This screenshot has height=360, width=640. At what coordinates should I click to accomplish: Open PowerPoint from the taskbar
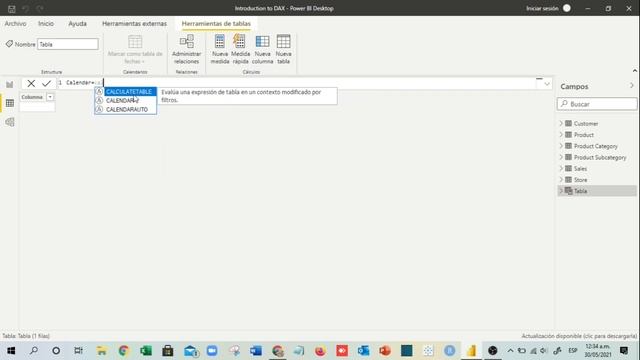tap(385, 351)
